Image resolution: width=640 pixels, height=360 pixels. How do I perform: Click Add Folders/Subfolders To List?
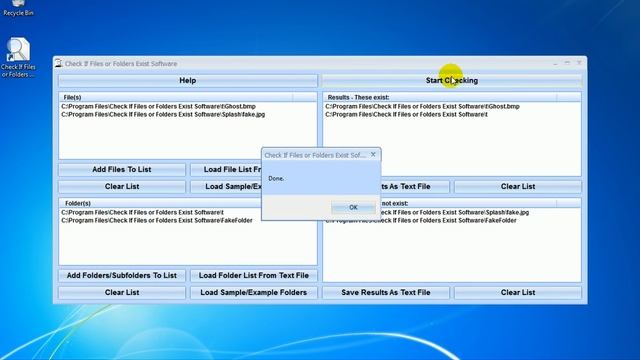click(x=122, y=276)
